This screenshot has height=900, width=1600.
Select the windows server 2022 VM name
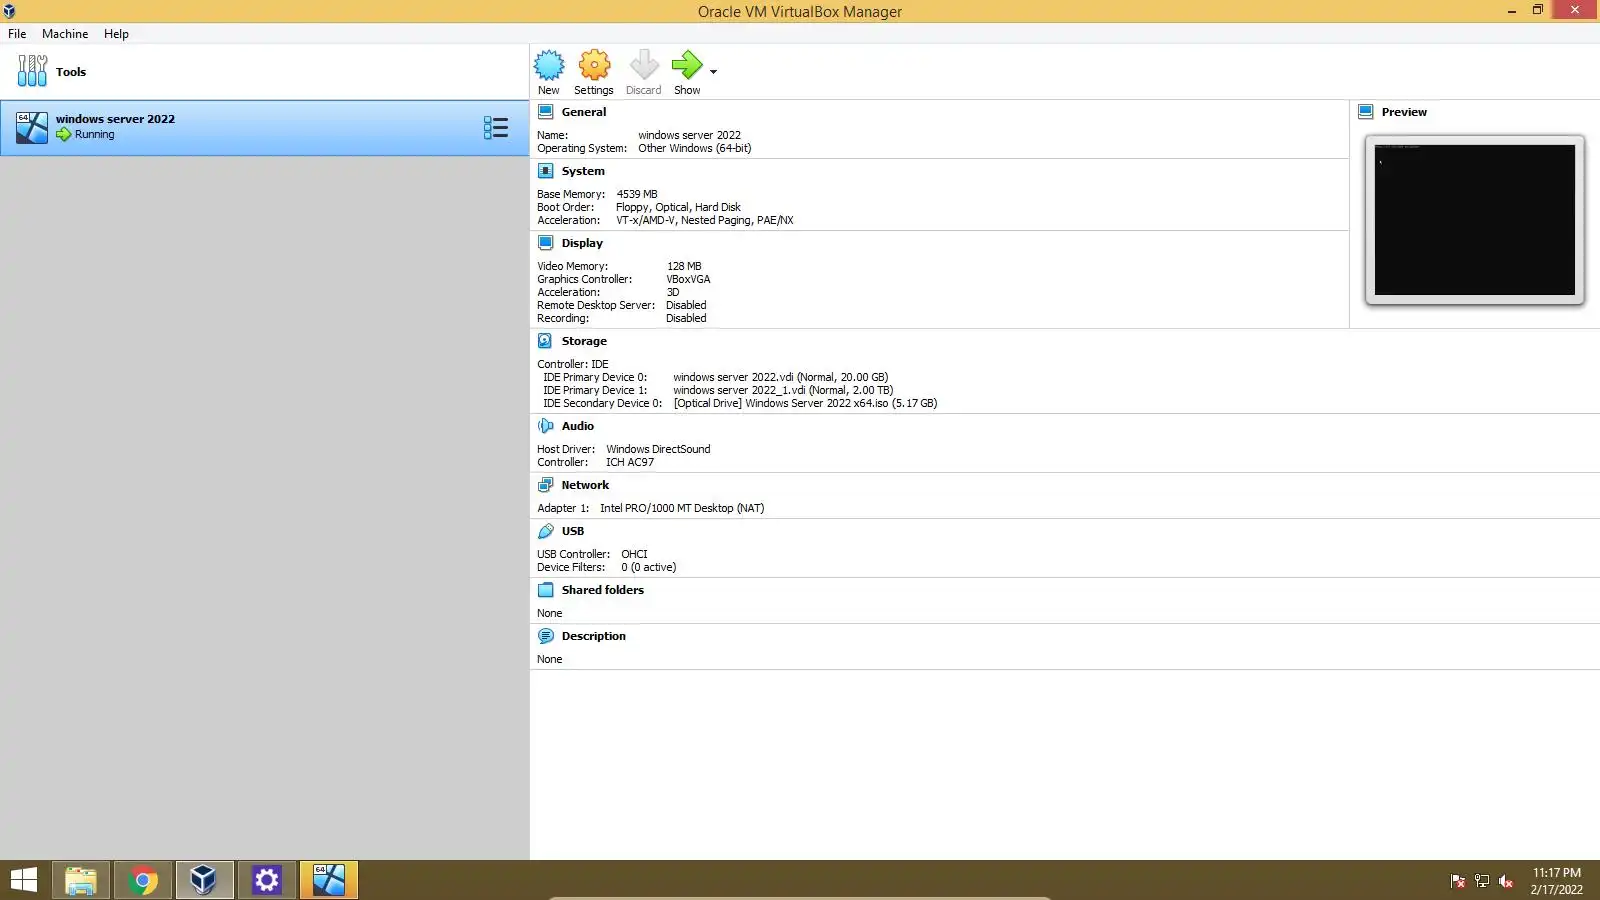115,119
